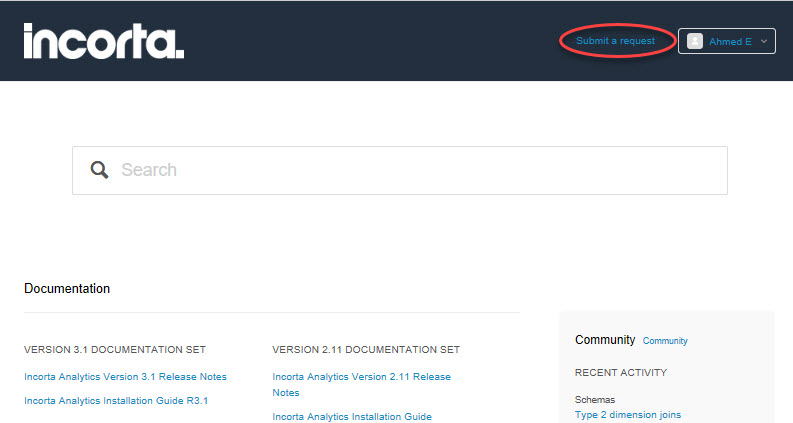Click the Incorta logo
The height and width of the screenshot is (423, 793).
pos(104,40)
